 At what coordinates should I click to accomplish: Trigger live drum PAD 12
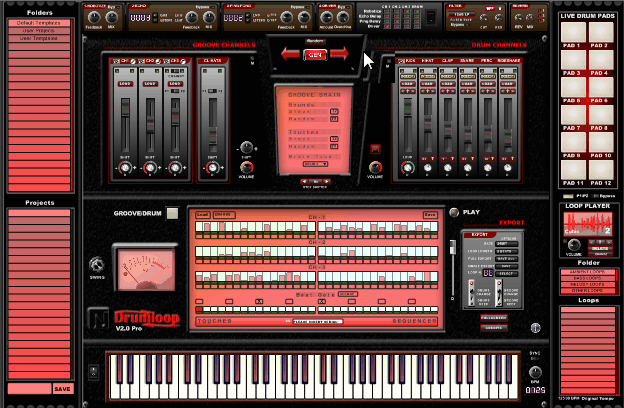tap(601, 170)
